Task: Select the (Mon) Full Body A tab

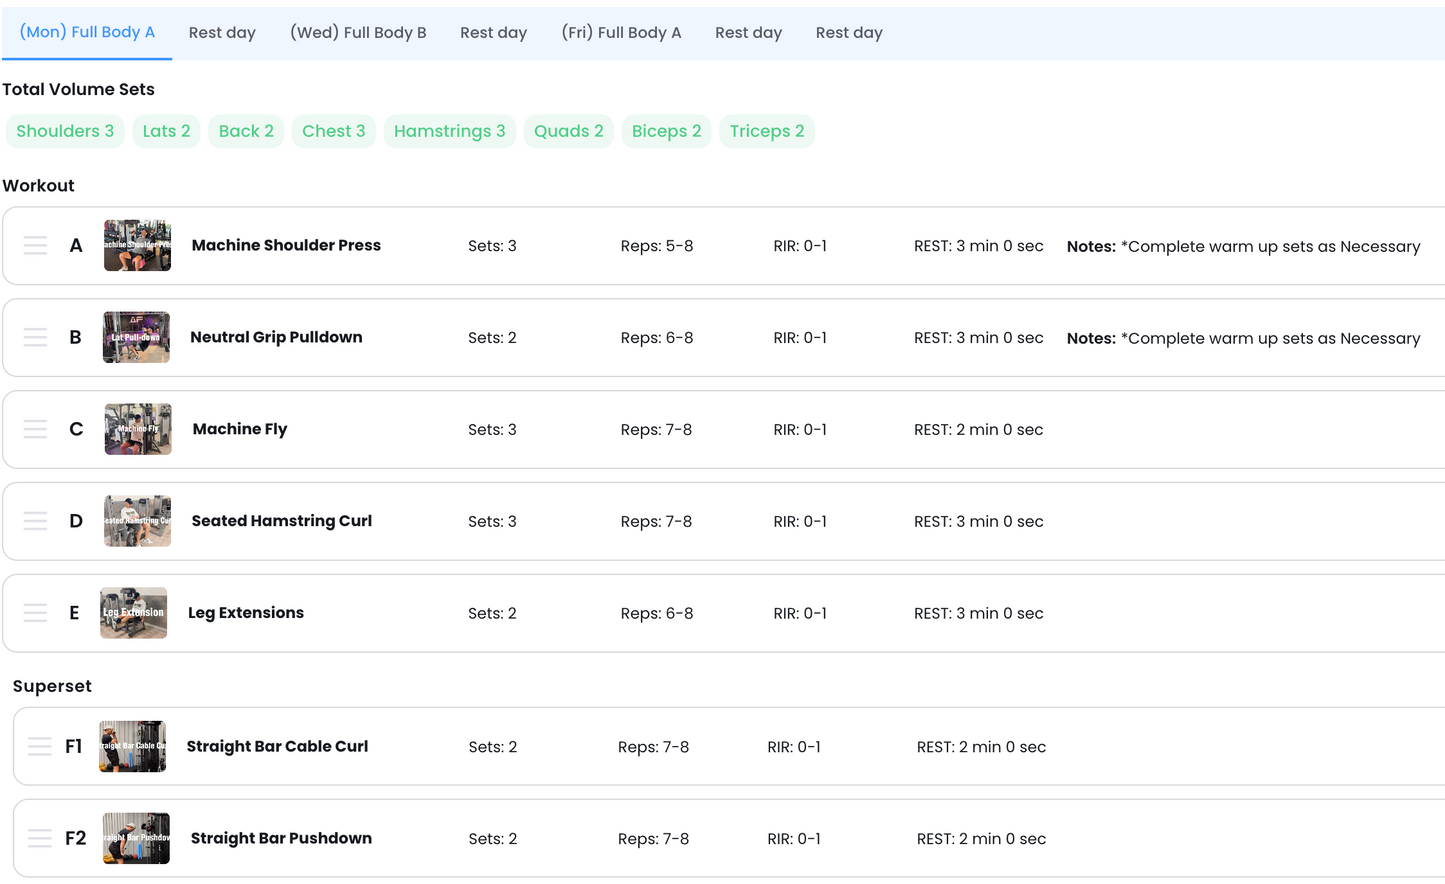Action: click(x=87, y=33)
